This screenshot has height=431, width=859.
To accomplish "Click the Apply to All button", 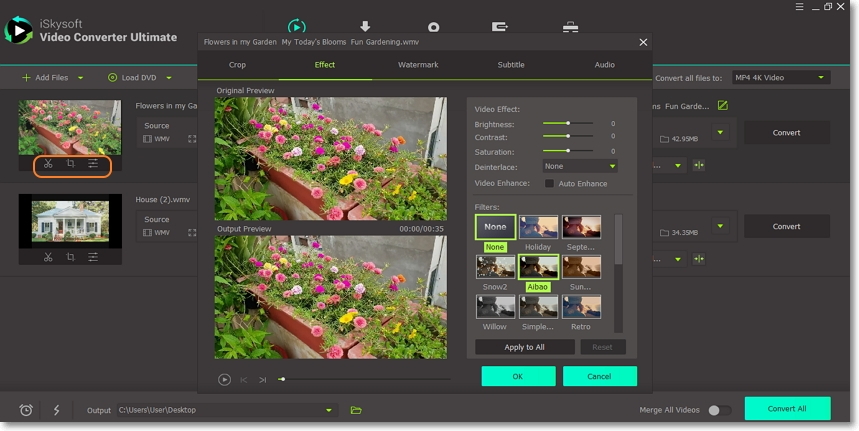I will (524, 347).
